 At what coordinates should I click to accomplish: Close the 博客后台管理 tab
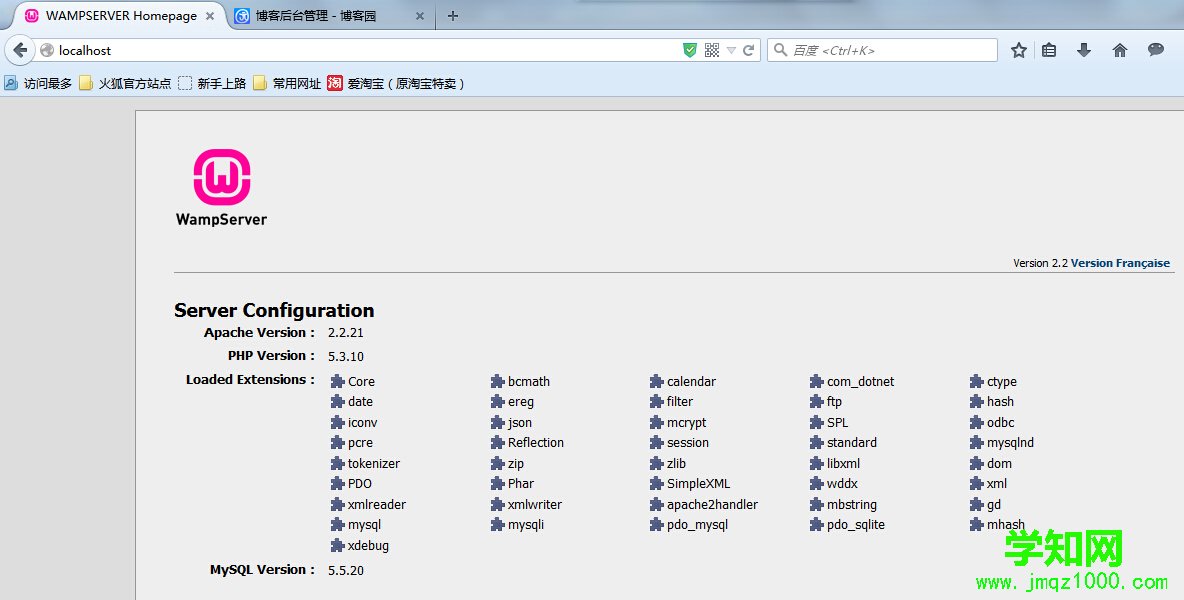[420, 16]
